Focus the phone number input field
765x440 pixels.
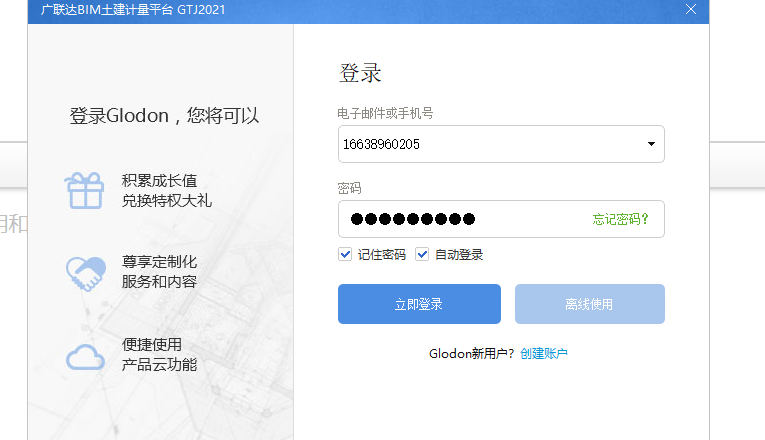501,144
